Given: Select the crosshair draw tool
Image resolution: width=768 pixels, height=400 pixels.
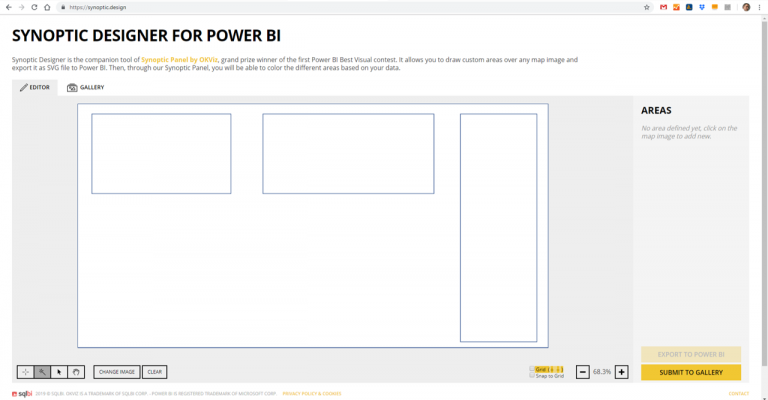Looking at the screenshot, I should pos(25,372).
